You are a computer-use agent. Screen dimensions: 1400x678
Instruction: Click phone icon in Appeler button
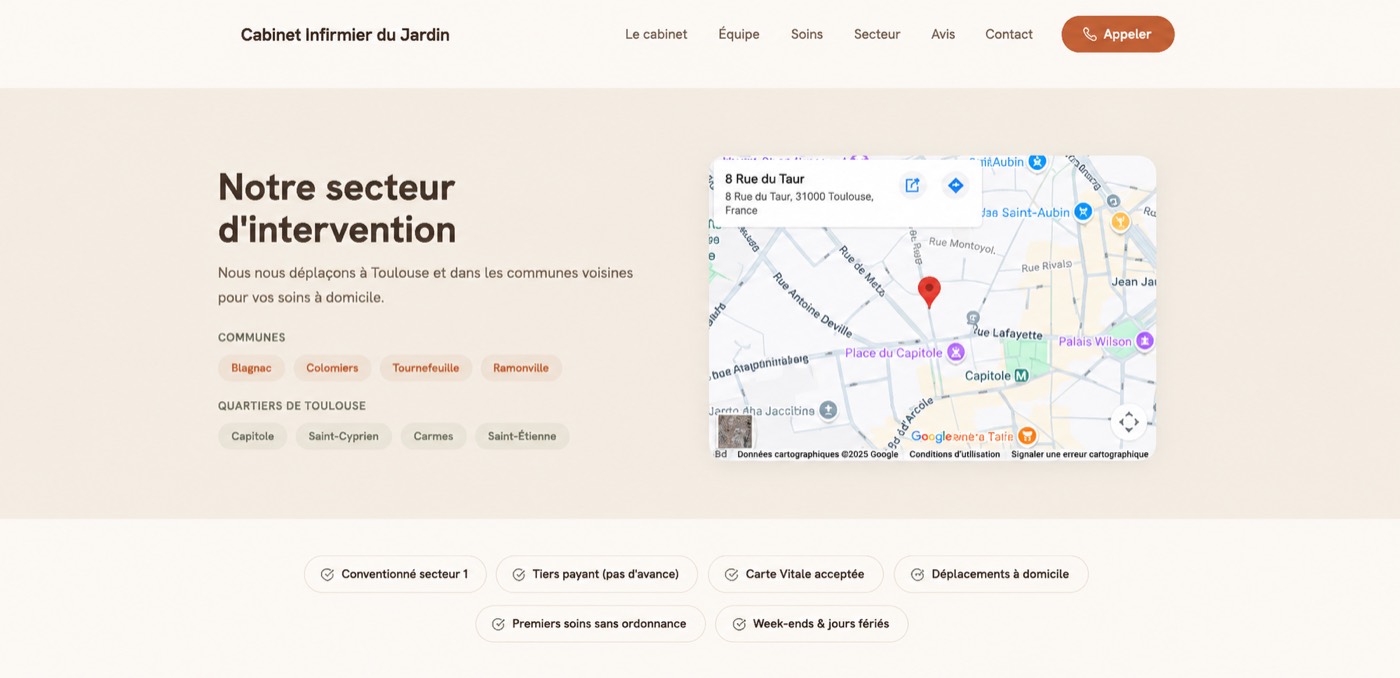pyautogui.click(x=1090, y=34)
